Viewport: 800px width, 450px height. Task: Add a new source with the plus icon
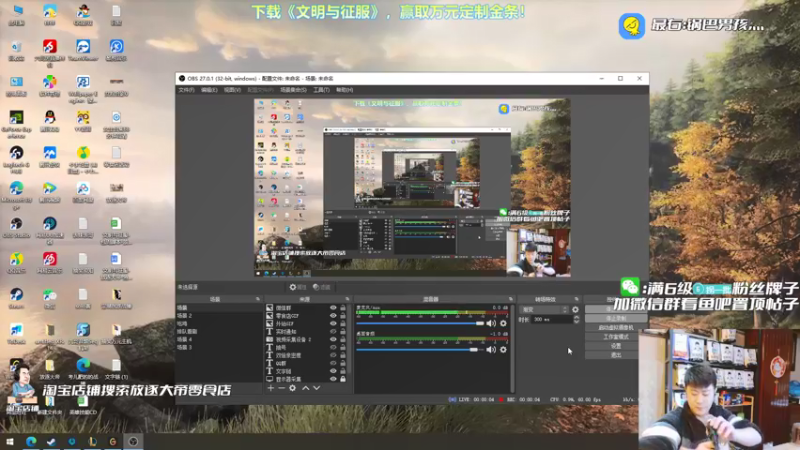click(x=270, y=388)
